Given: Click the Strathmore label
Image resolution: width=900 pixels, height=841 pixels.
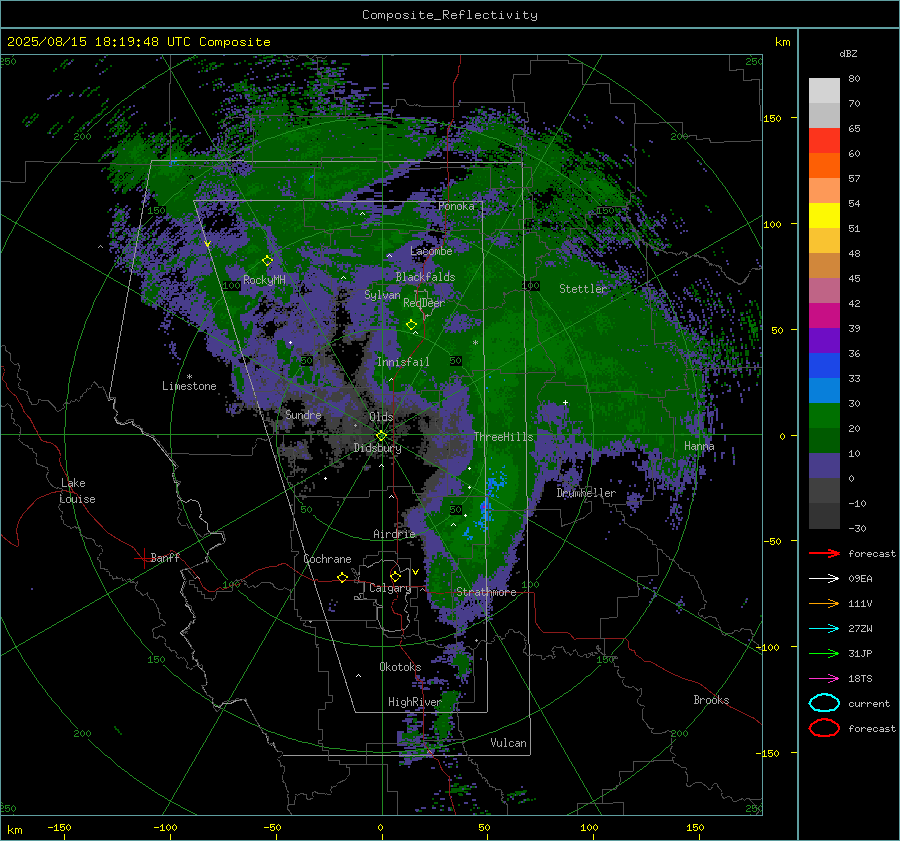Looking at the screenshot, I should pyautogui.click(x=486, y=592).
